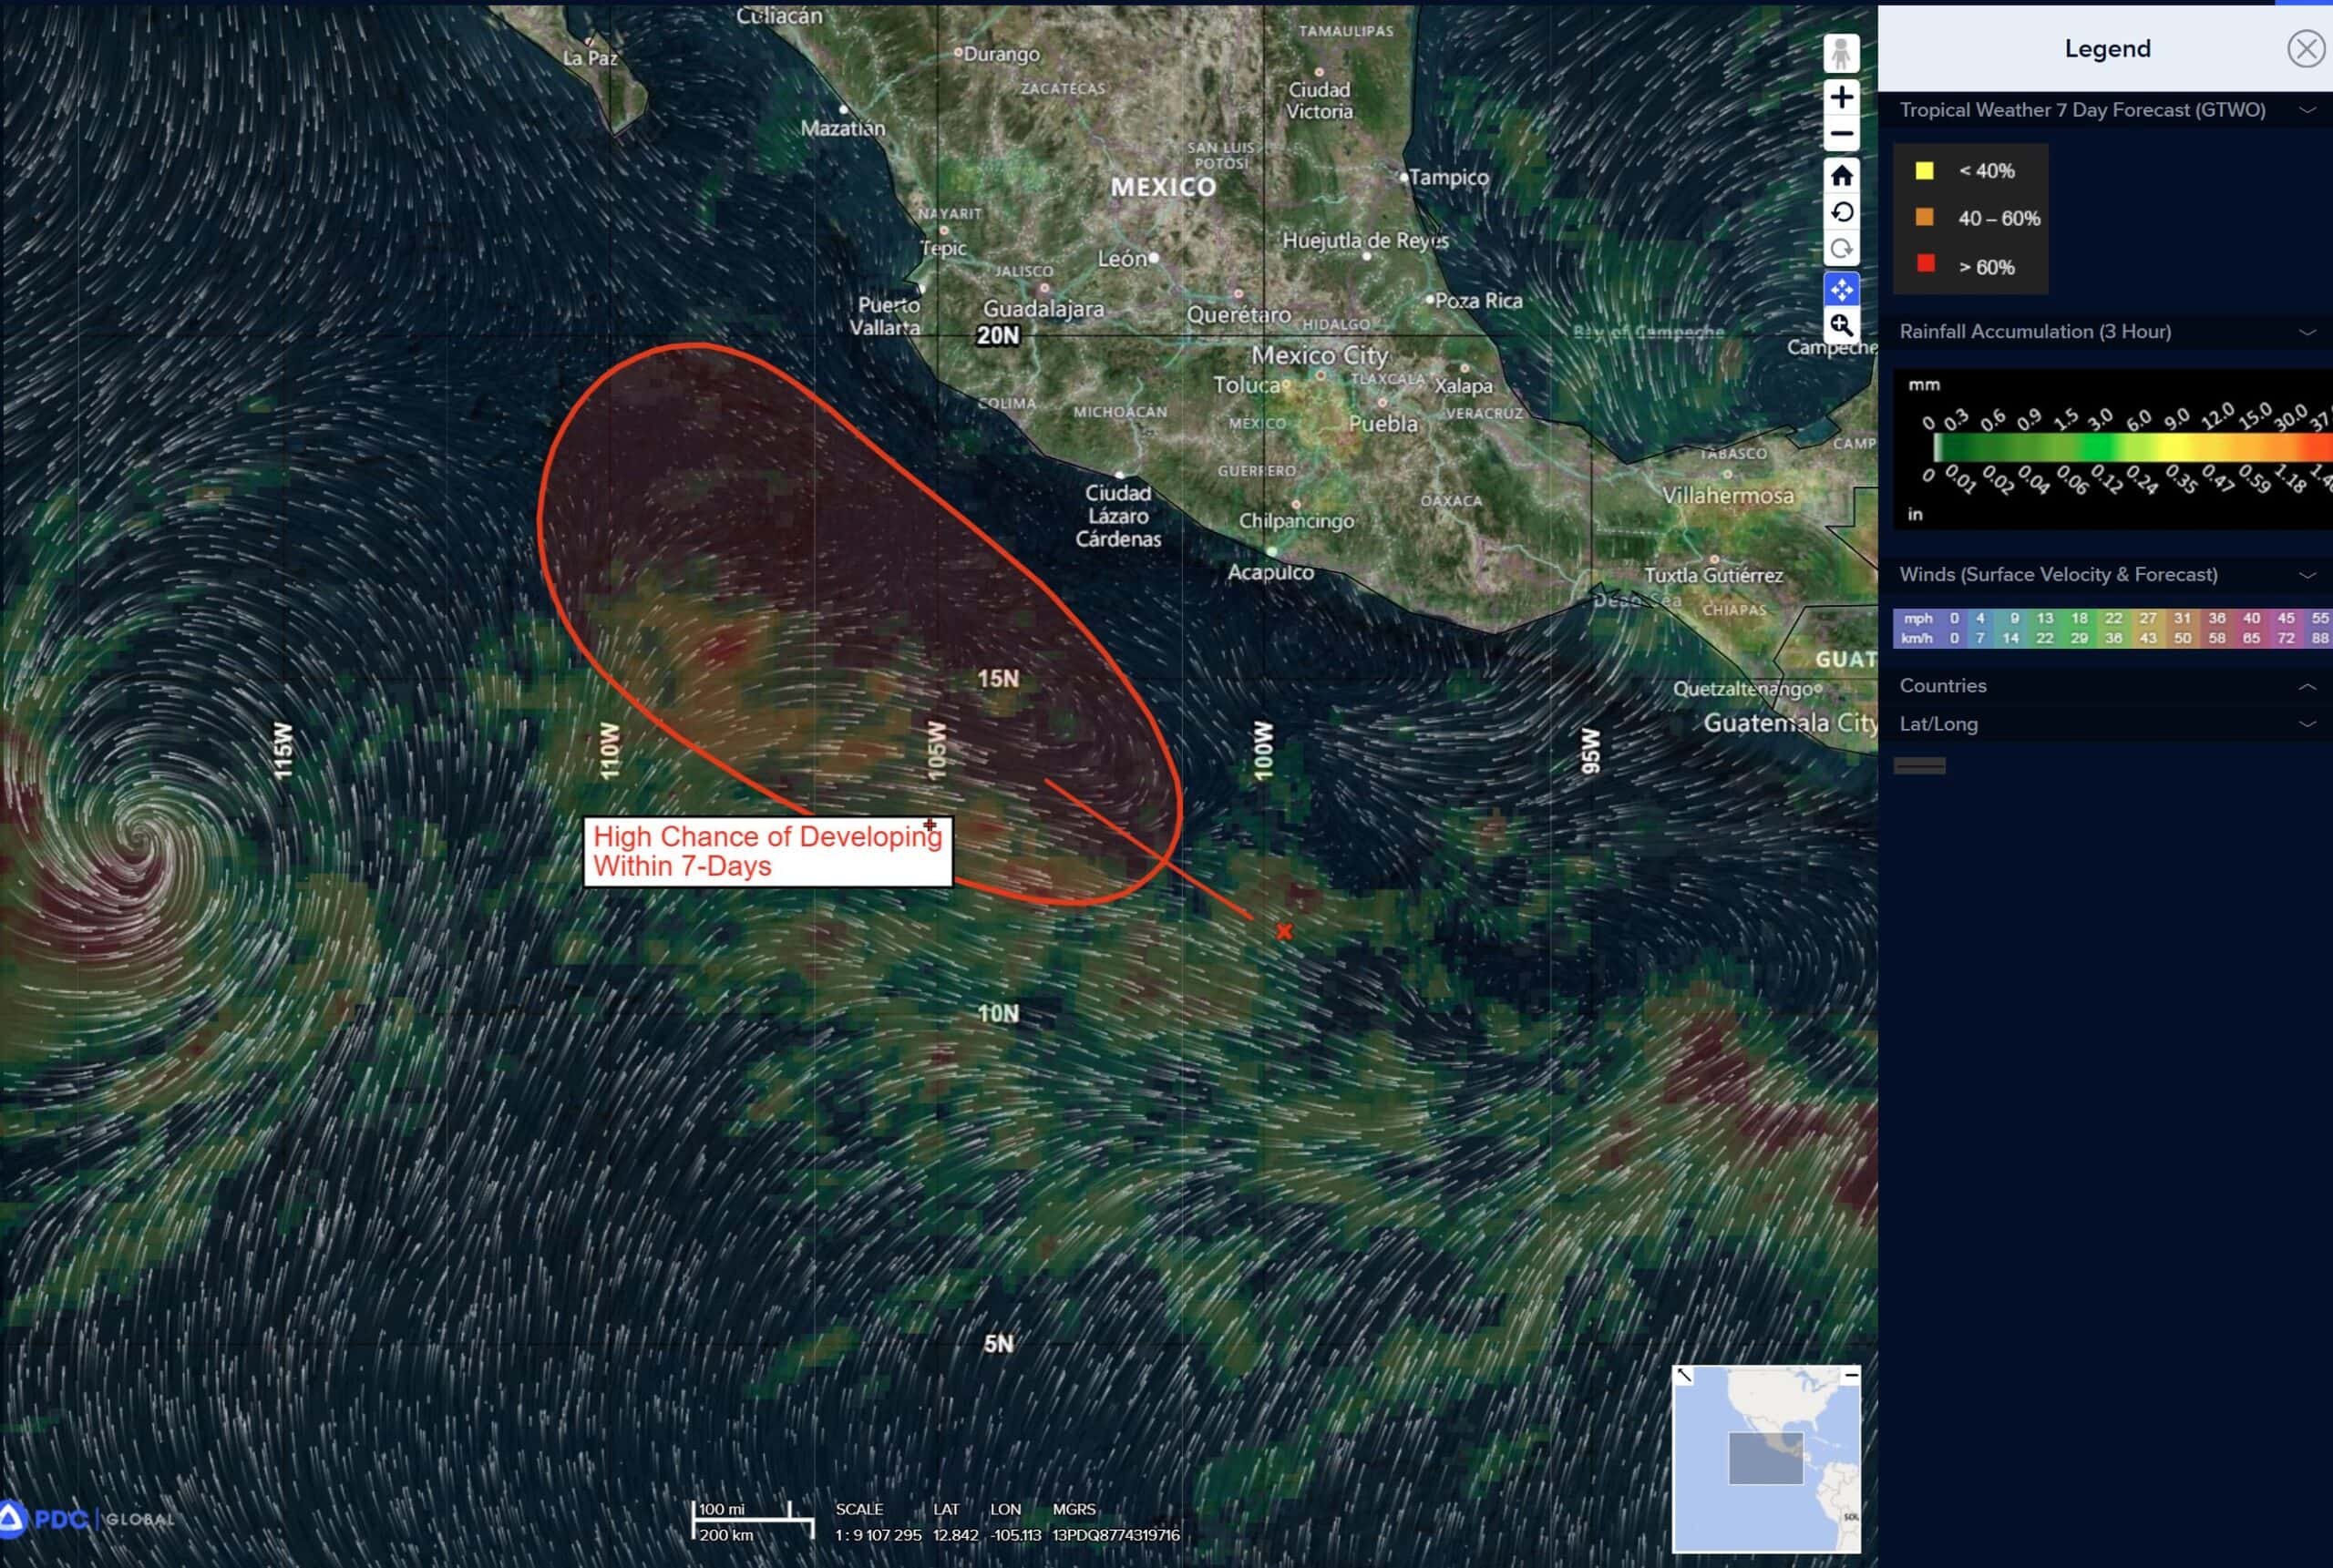Close the Legend panel
The height and width of the screenshot is (1568, 2333).
pyautogui.click(x=2305, y=49)
